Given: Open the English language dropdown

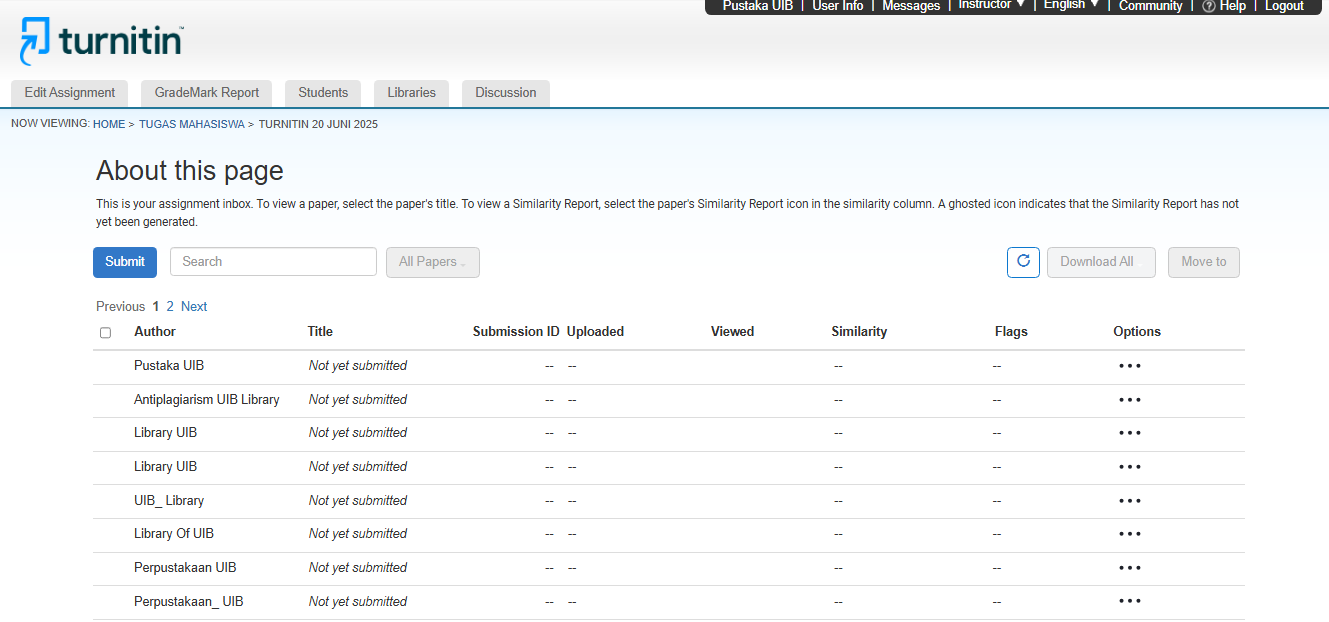Looking at the screenshot, I should pos(1071,5).
